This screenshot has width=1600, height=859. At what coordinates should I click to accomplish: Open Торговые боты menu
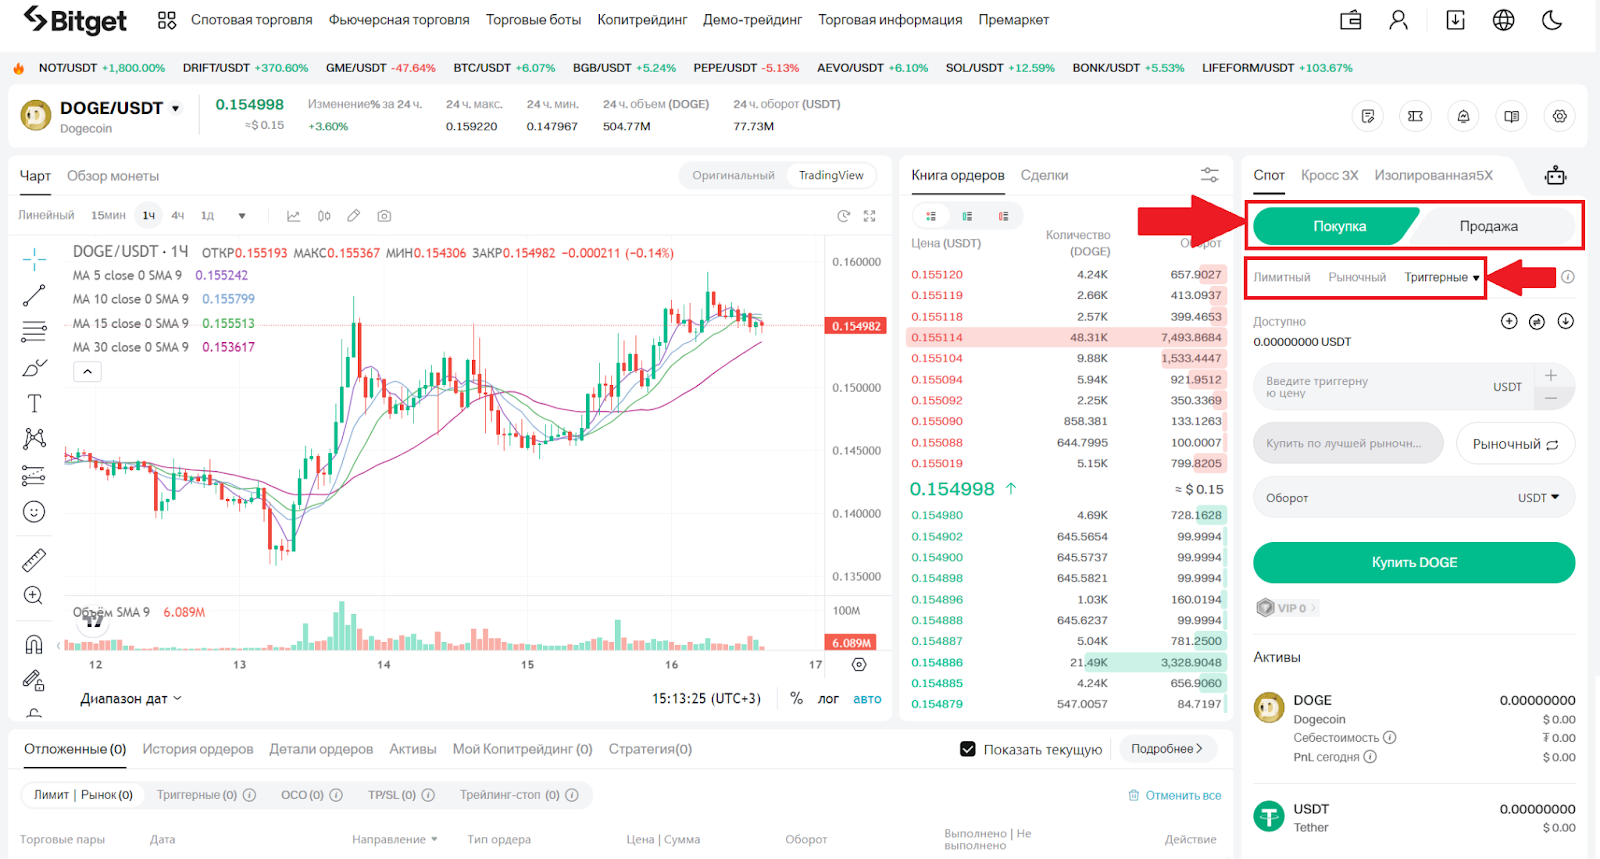coord(533,20)
